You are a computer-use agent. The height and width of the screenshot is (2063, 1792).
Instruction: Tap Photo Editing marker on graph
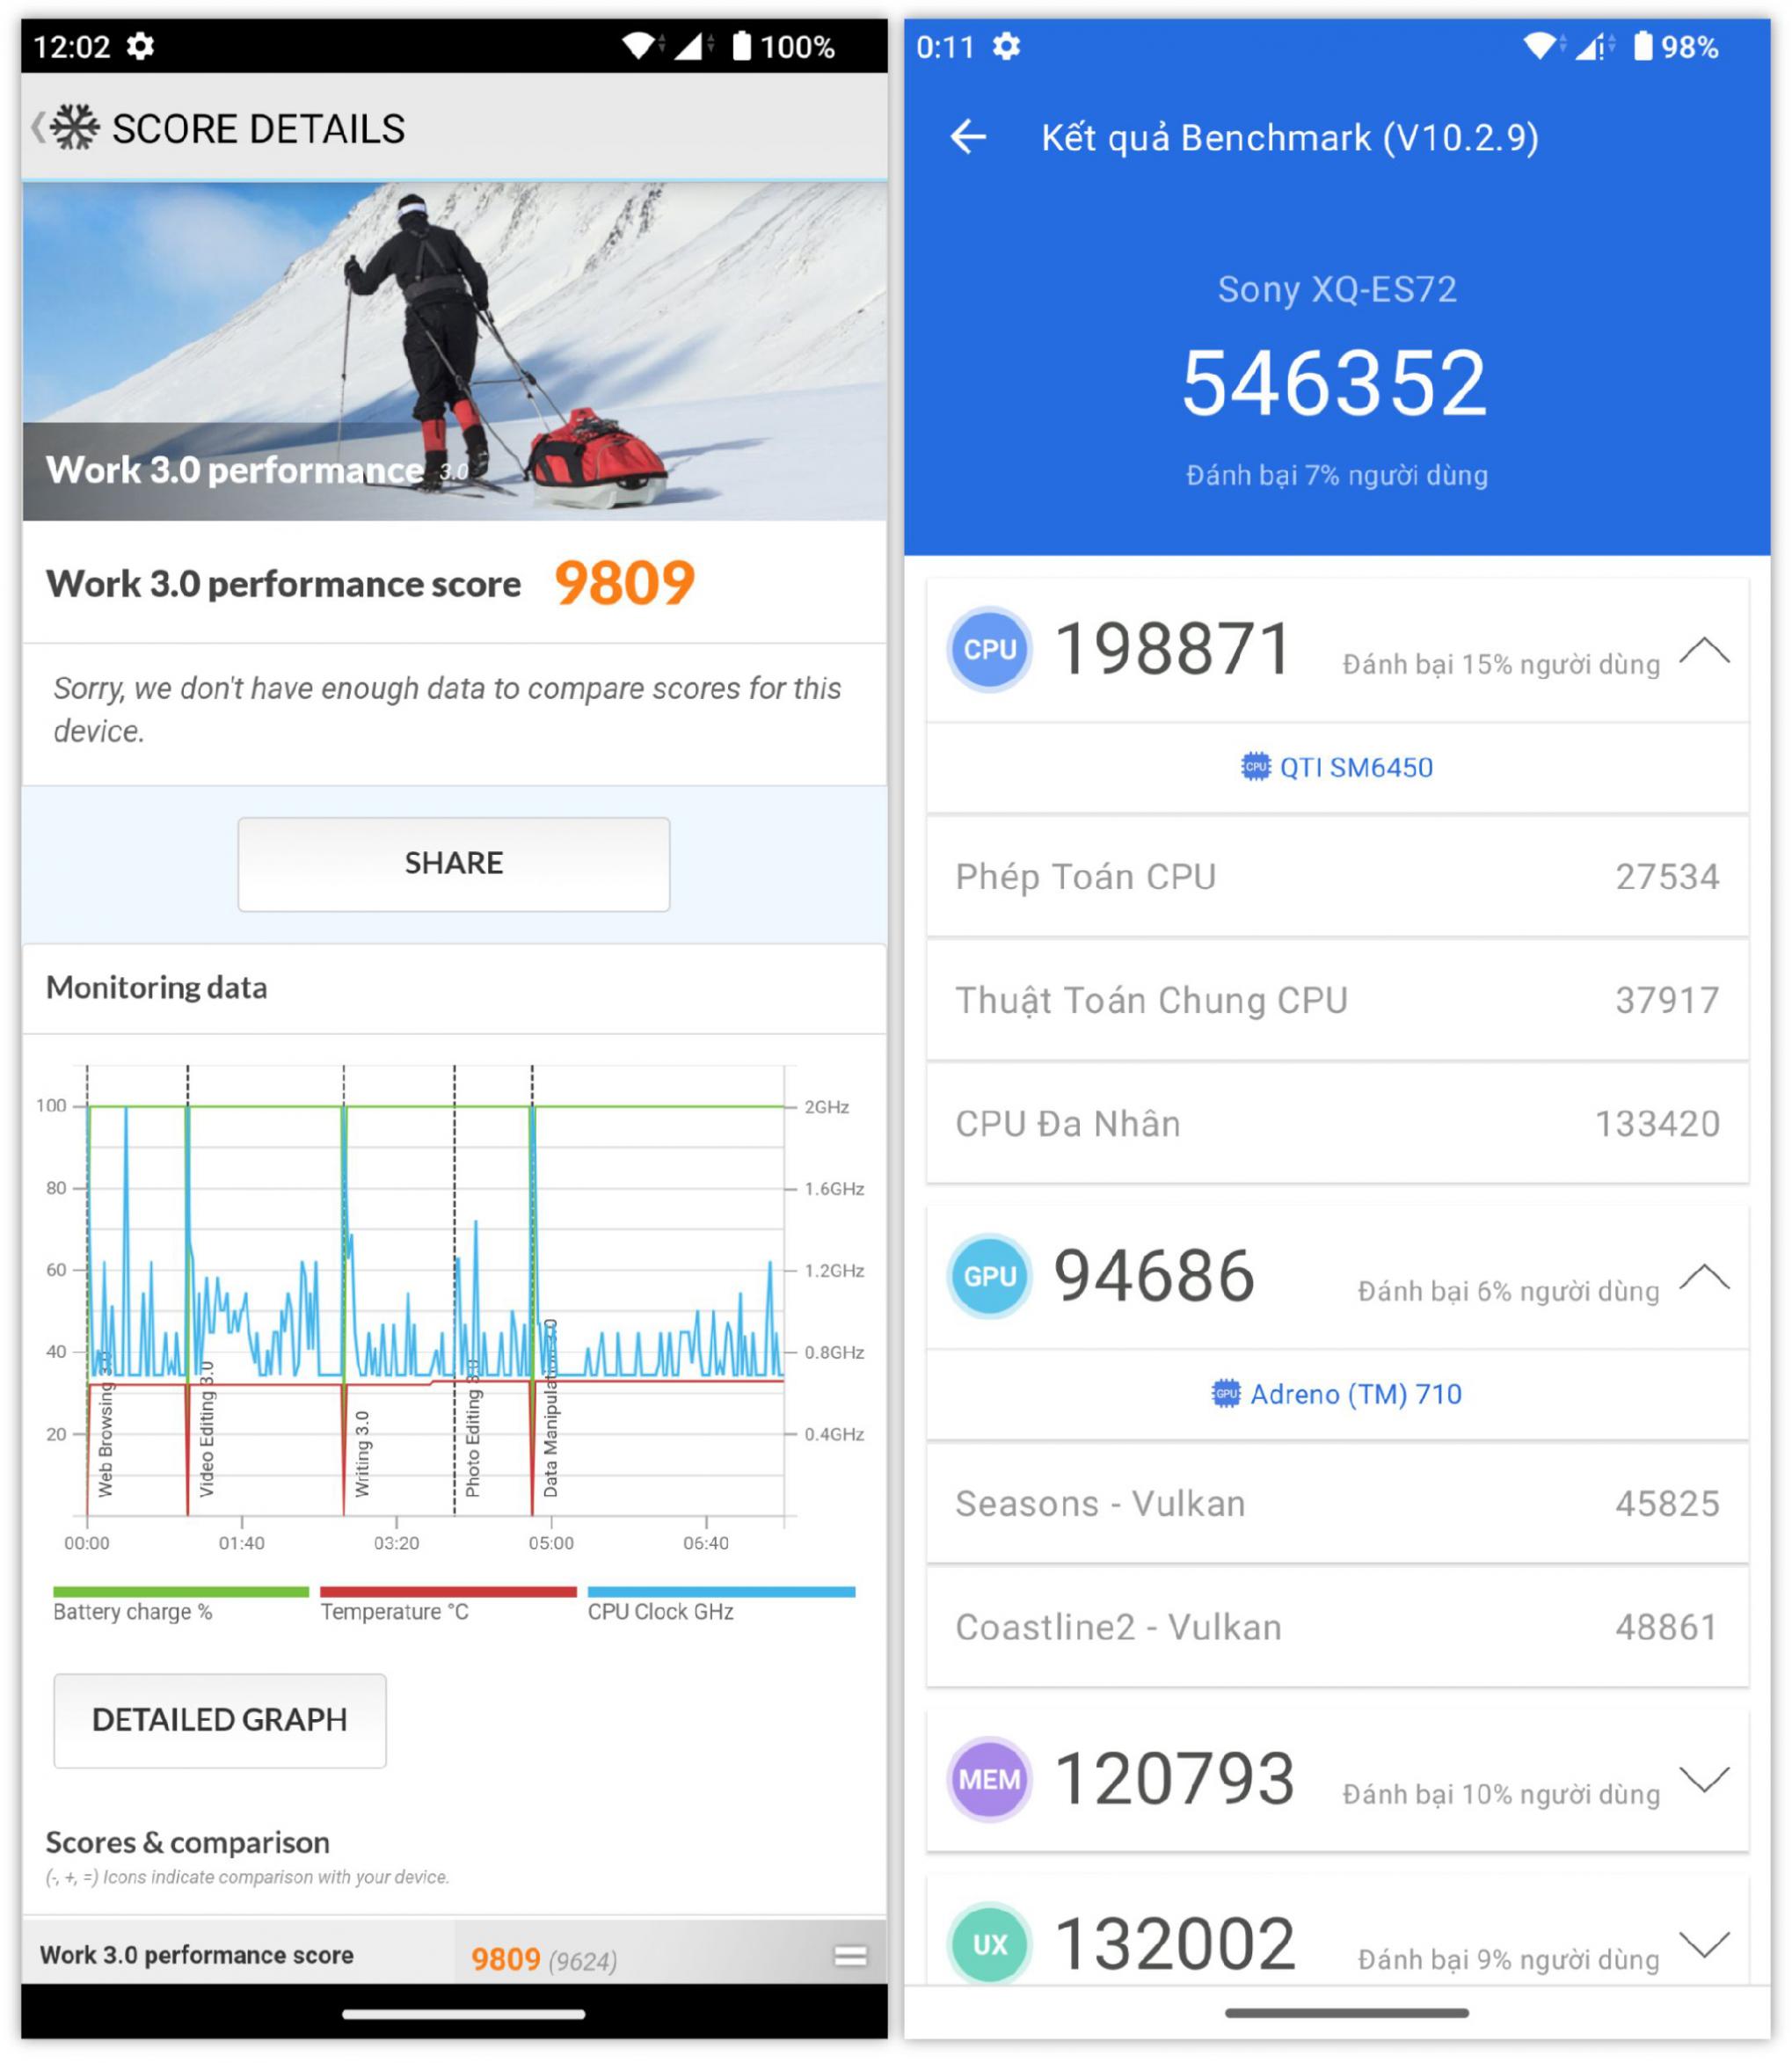coord(472,1428)
